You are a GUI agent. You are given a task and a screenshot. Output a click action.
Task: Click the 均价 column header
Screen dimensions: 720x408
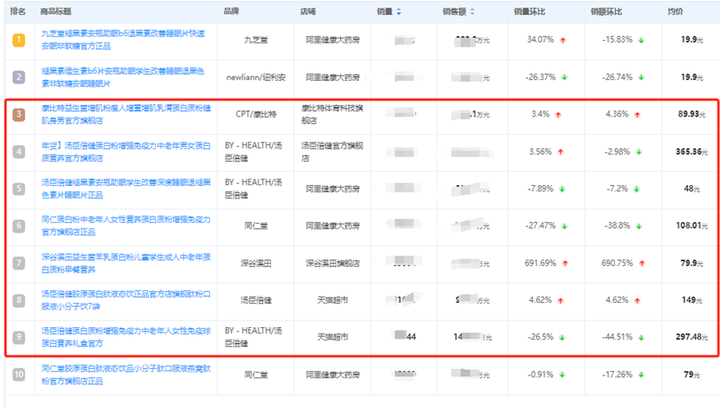(675, 11)
